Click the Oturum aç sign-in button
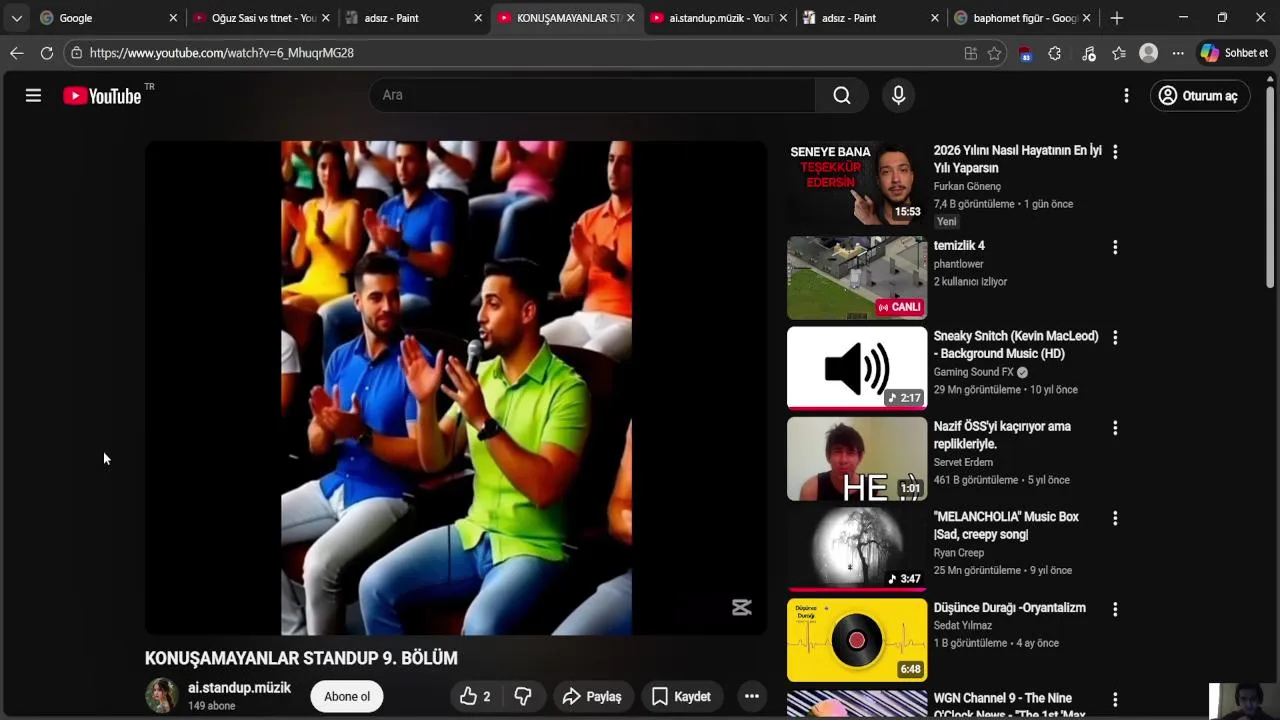The width and height of the screenshot is (1280, 720). tap(1199, 96)
